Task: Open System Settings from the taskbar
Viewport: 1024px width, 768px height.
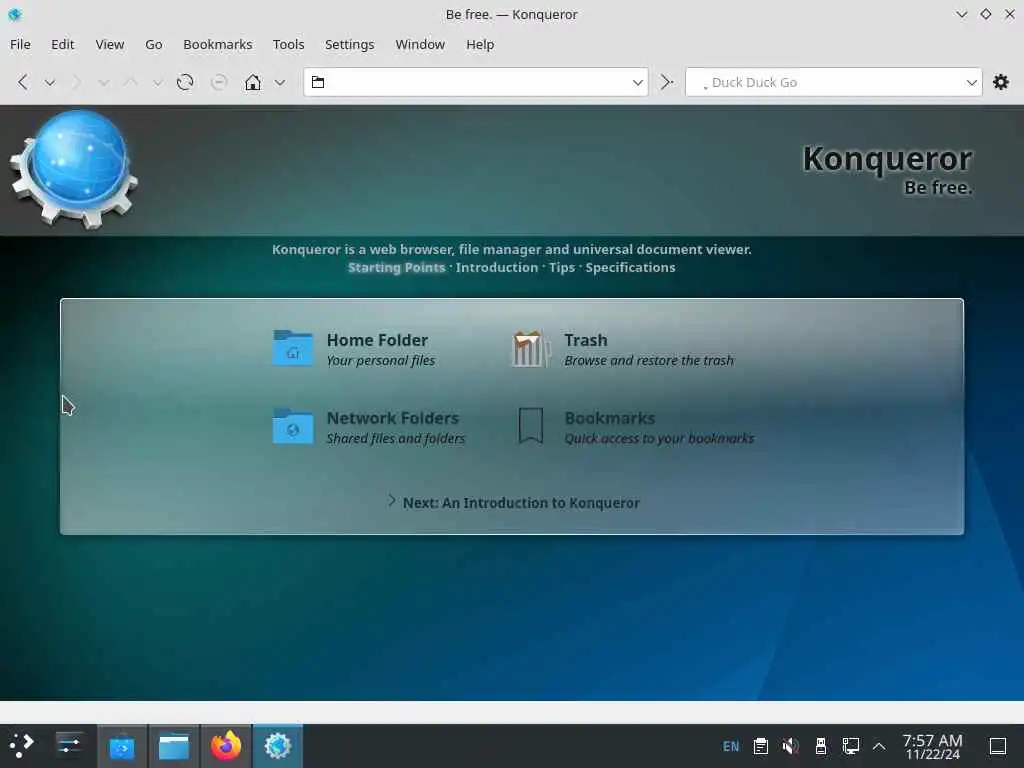Action: pyautogui.click(x=69, y=746)
